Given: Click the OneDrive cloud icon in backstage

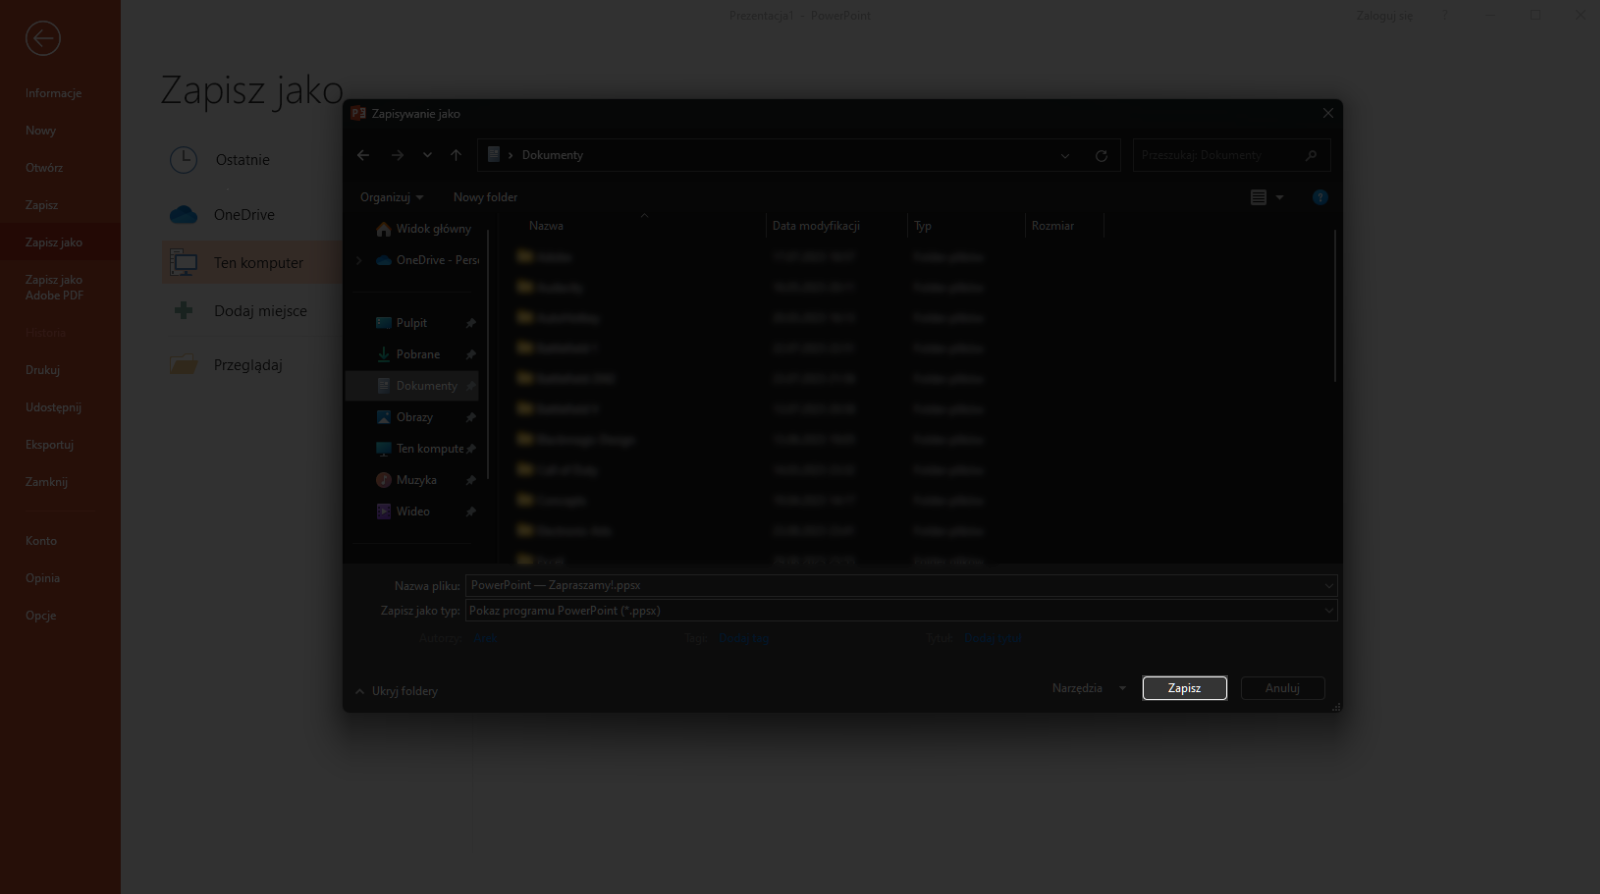Looking at the screenshot, I should coord(183,214).
